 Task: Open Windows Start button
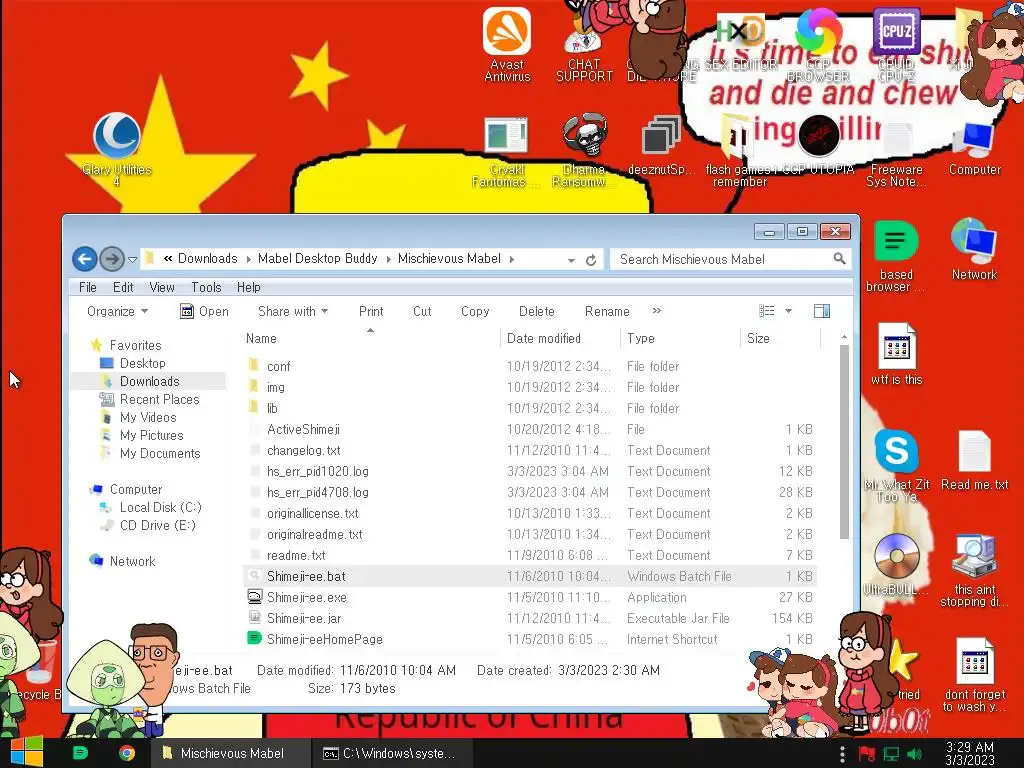coord(27,752)
